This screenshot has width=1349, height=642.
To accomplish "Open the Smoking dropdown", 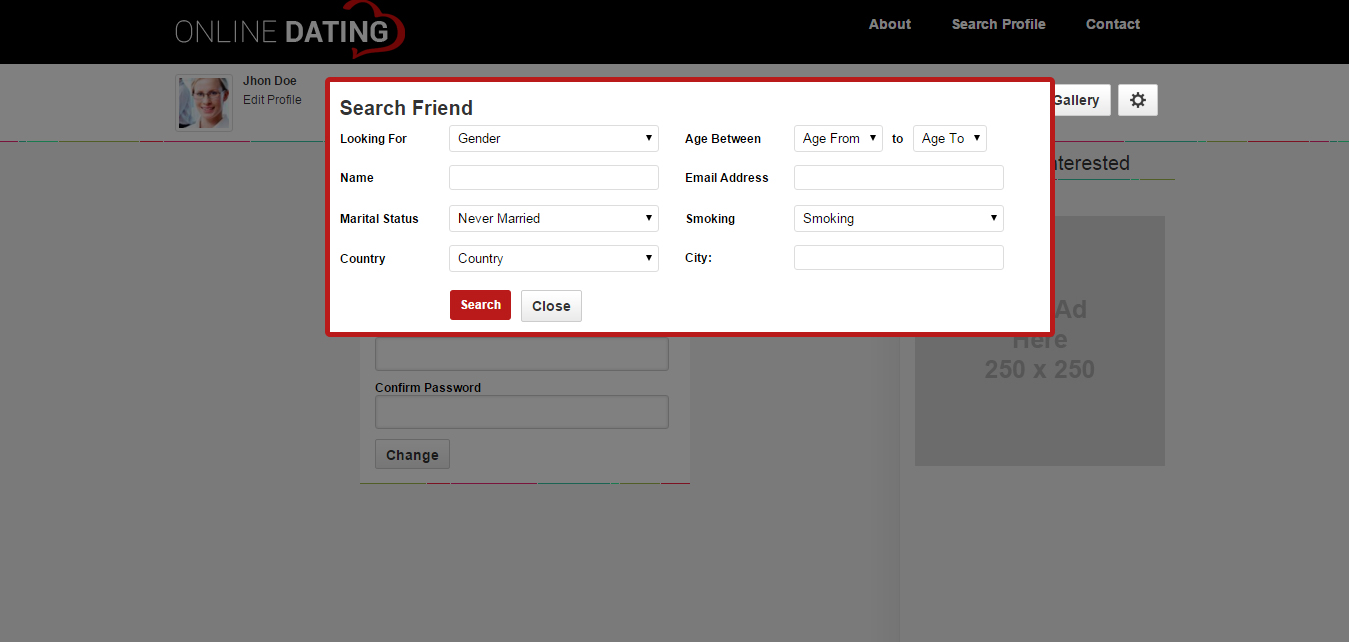I will pos(899,218).
